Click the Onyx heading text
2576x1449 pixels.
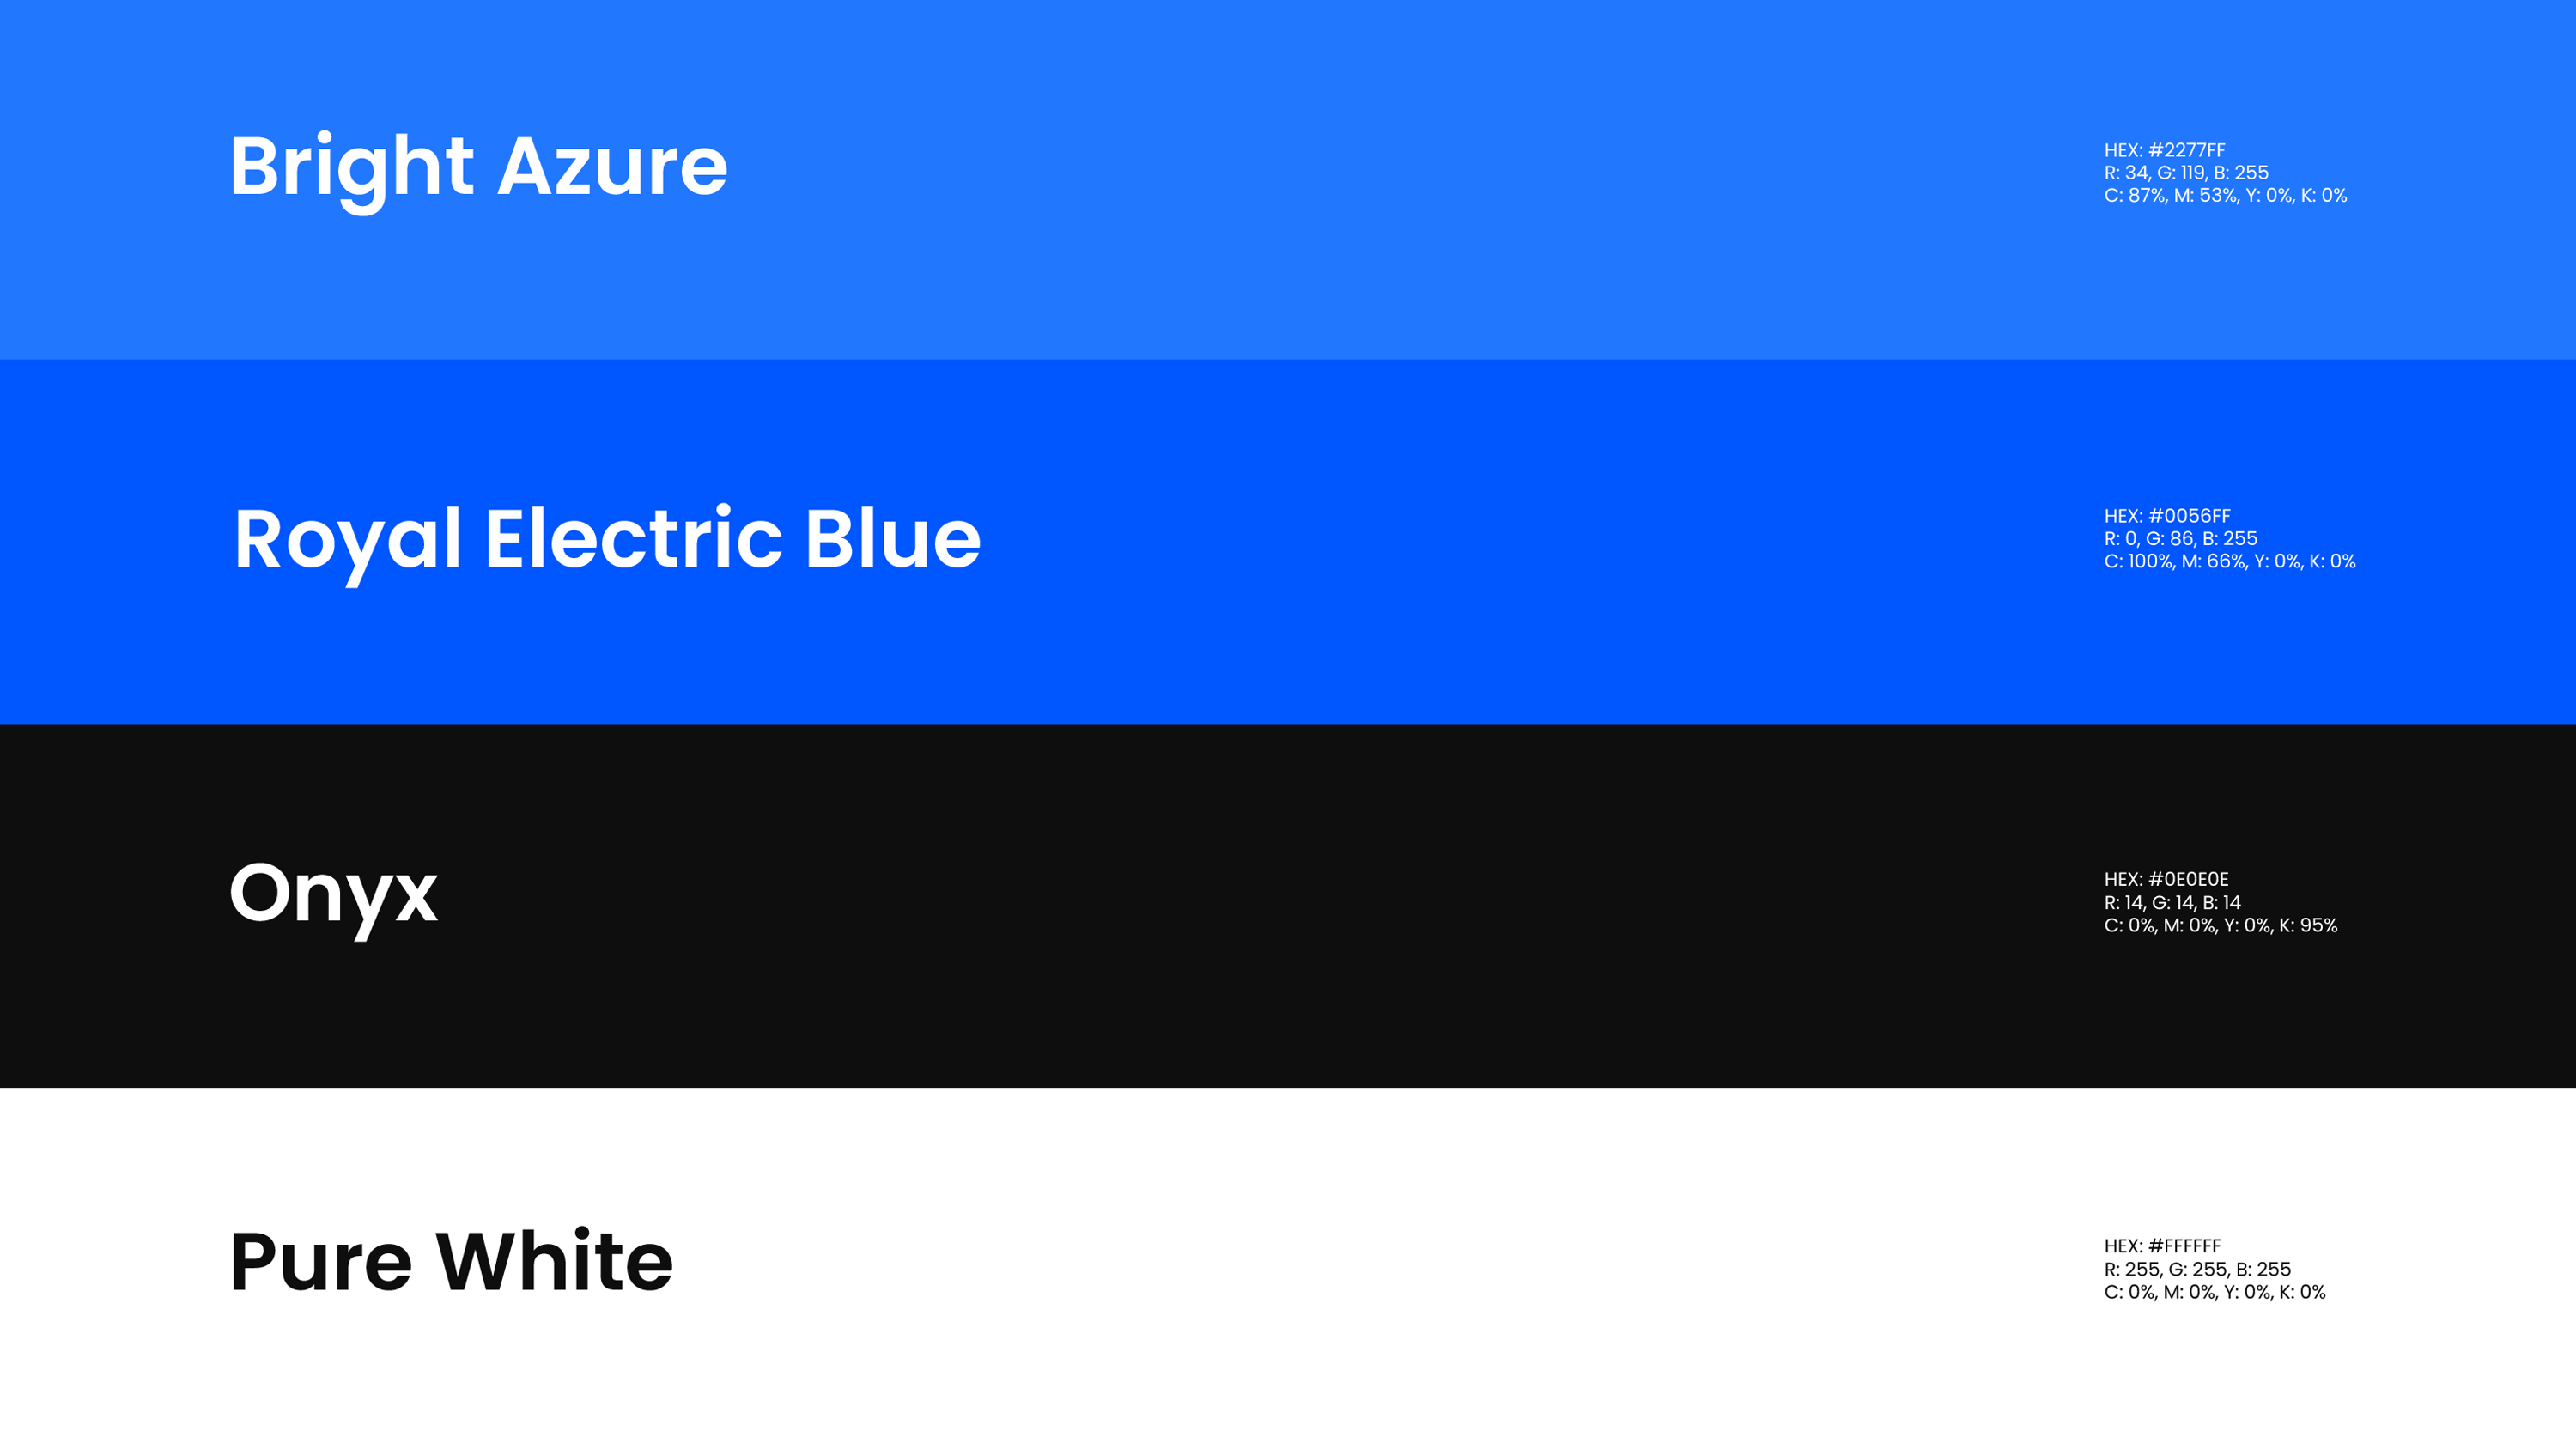click(x=334, y=897)
